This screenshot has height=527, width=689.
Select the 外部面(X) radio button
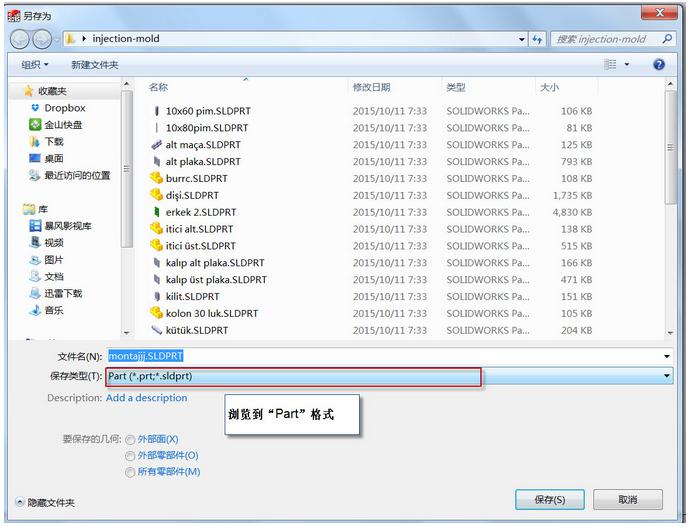point(130,439)
